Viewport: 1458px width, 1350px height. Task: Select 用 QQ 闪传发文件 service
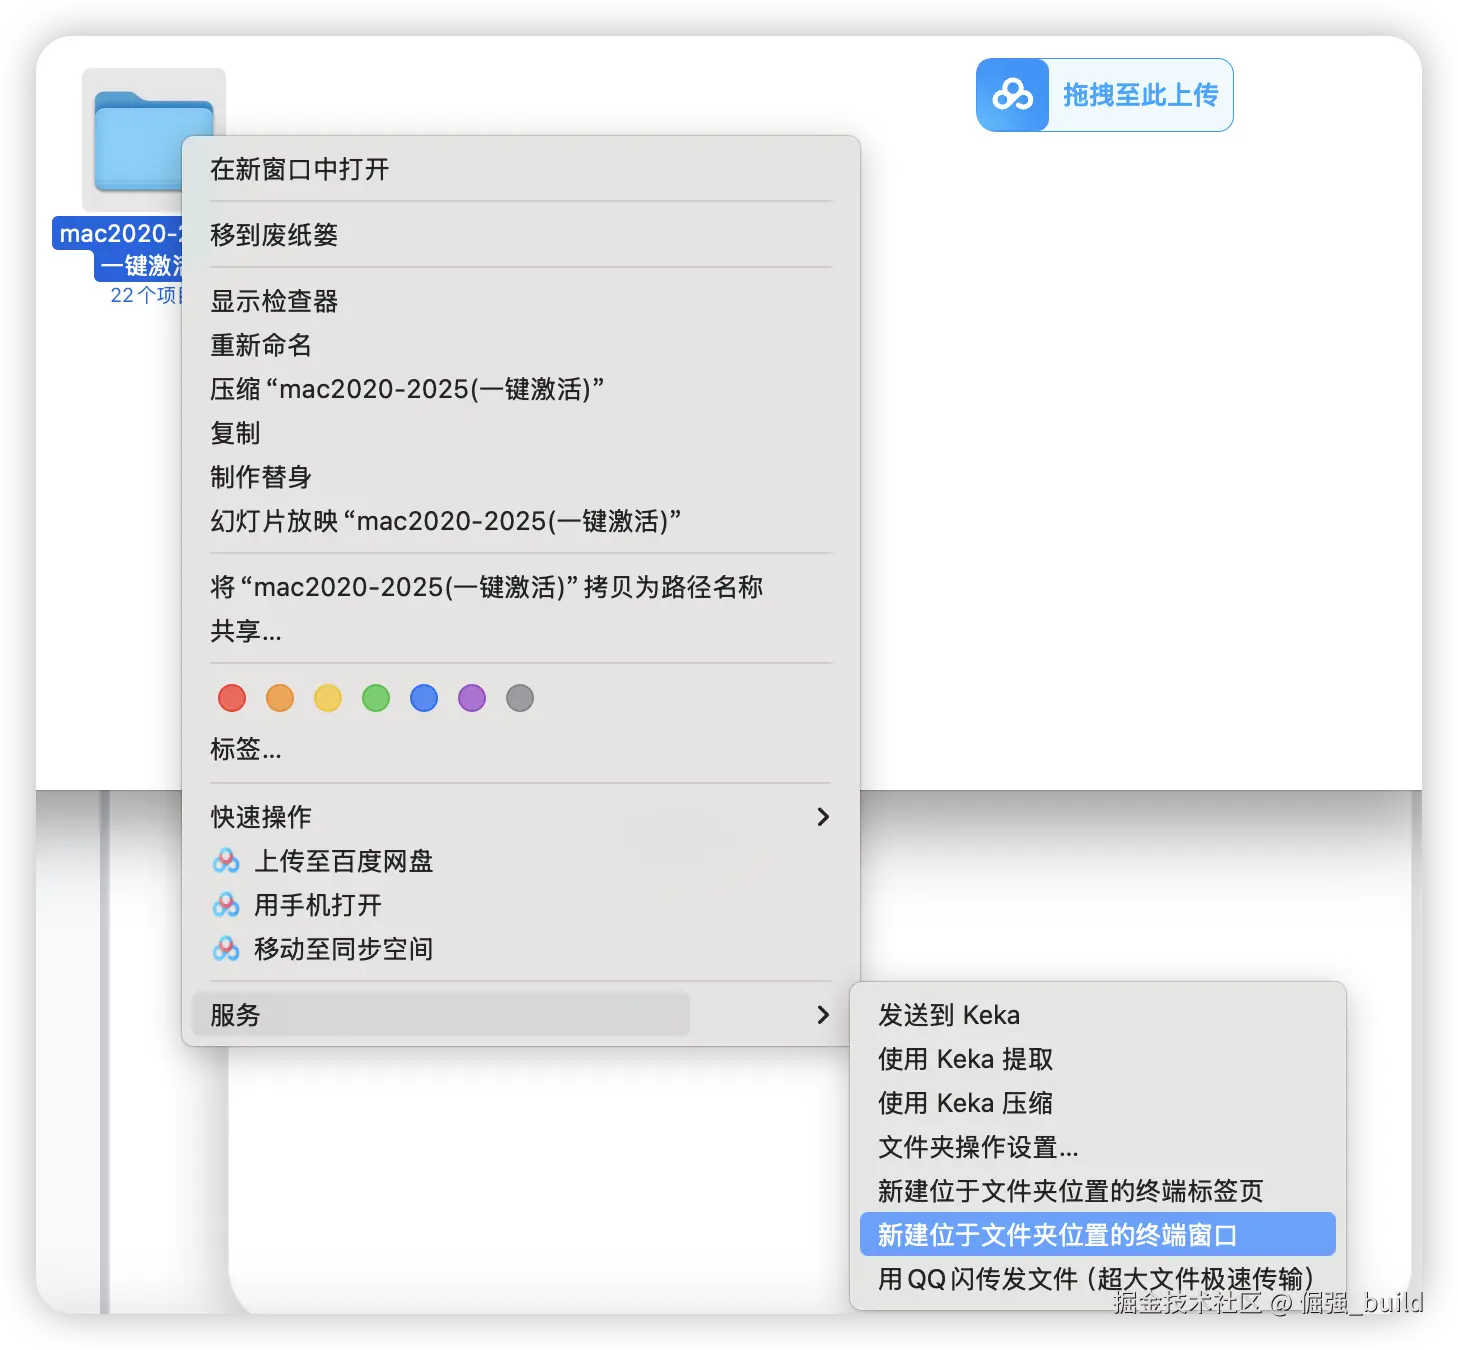click(x=1098, y=1279)
